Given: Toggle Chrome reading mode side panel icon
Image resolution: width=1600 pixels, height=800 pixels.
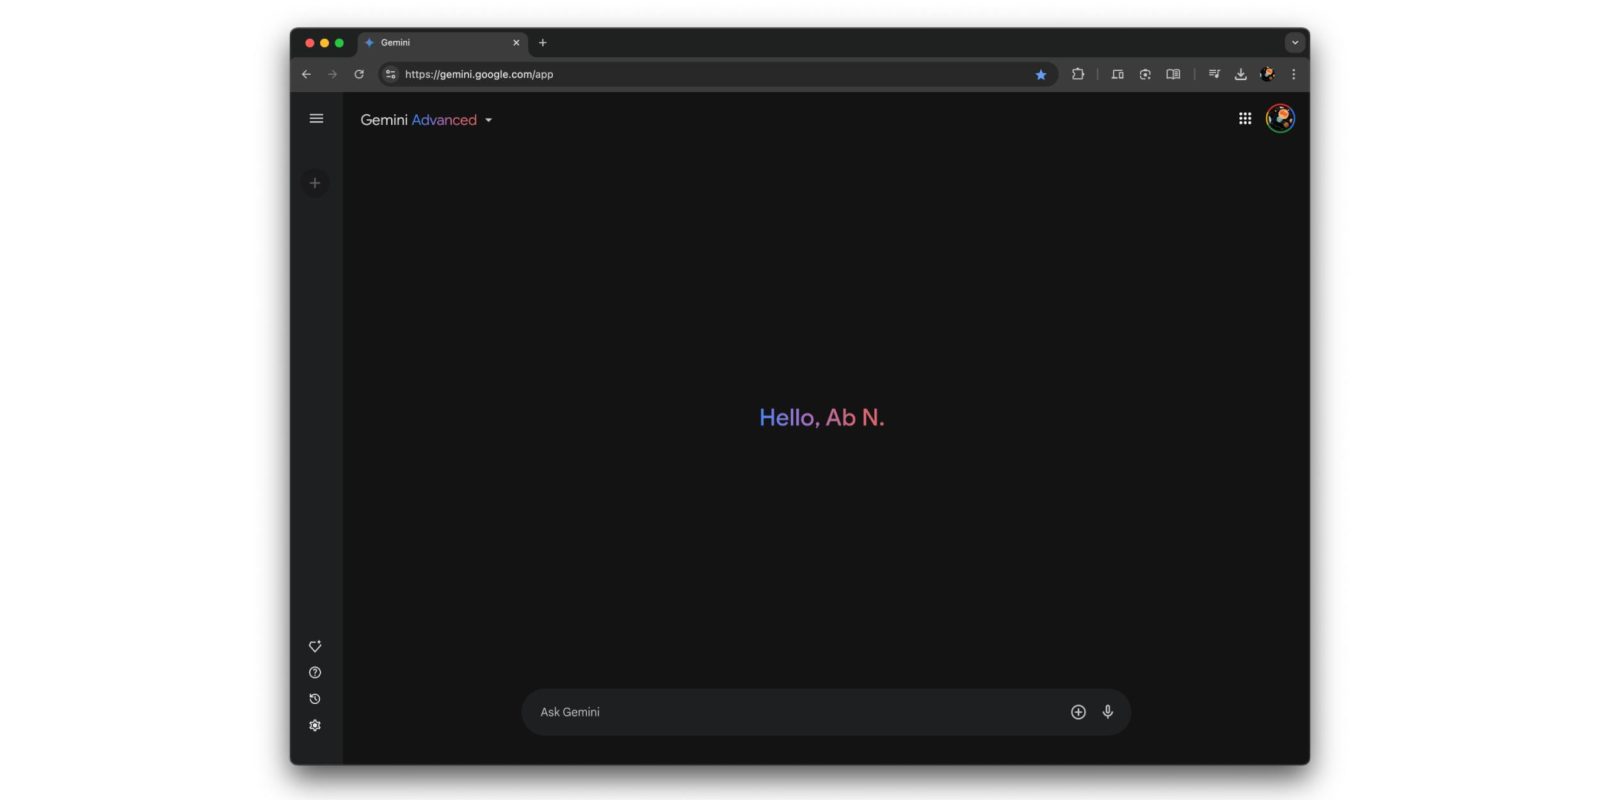Looking at the screenshot, I should tap(1173, 74).
